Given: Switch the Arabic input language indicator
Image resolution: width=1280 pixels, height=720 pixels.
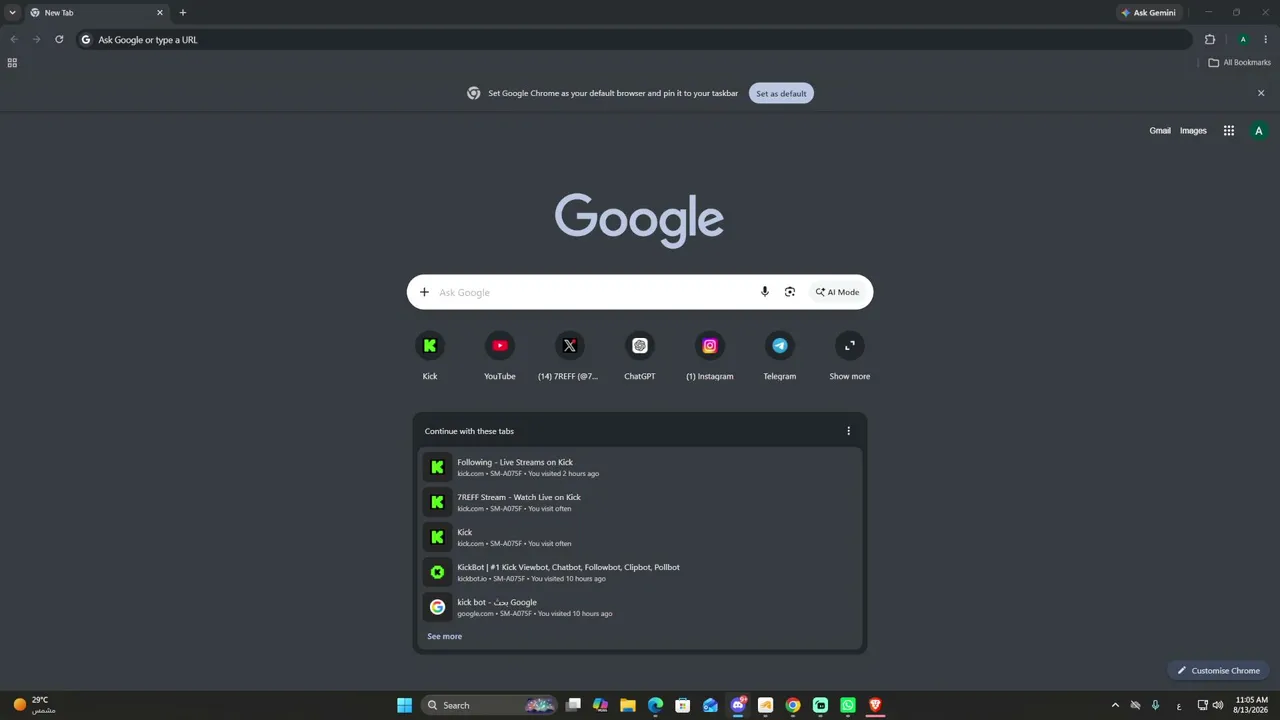Looking at the screenshot, I should point(1180,705).
